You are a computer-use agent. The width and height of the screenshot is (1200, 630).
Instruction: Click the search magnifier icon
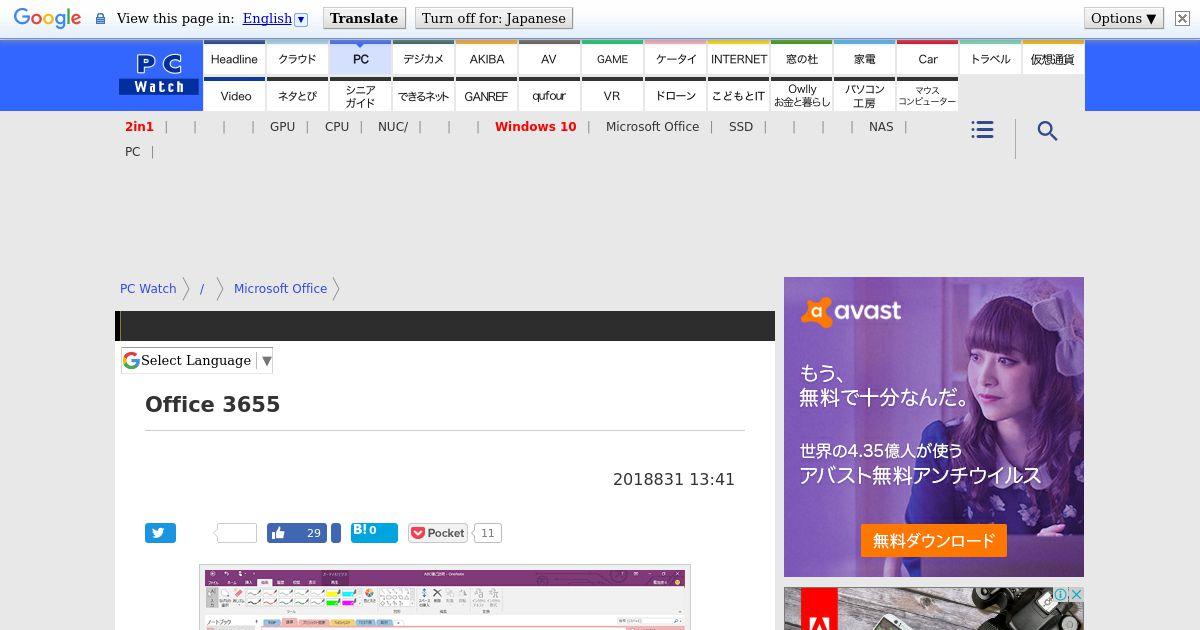pos(1047,131)
